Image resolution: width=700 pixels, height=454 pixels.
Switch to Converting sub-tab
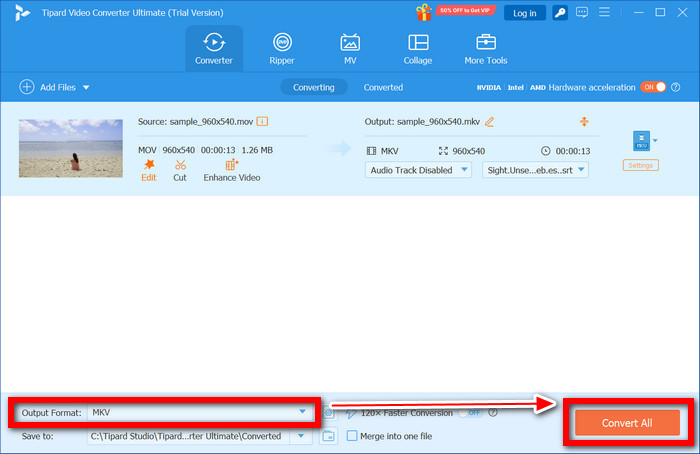(x=313, y=87)
